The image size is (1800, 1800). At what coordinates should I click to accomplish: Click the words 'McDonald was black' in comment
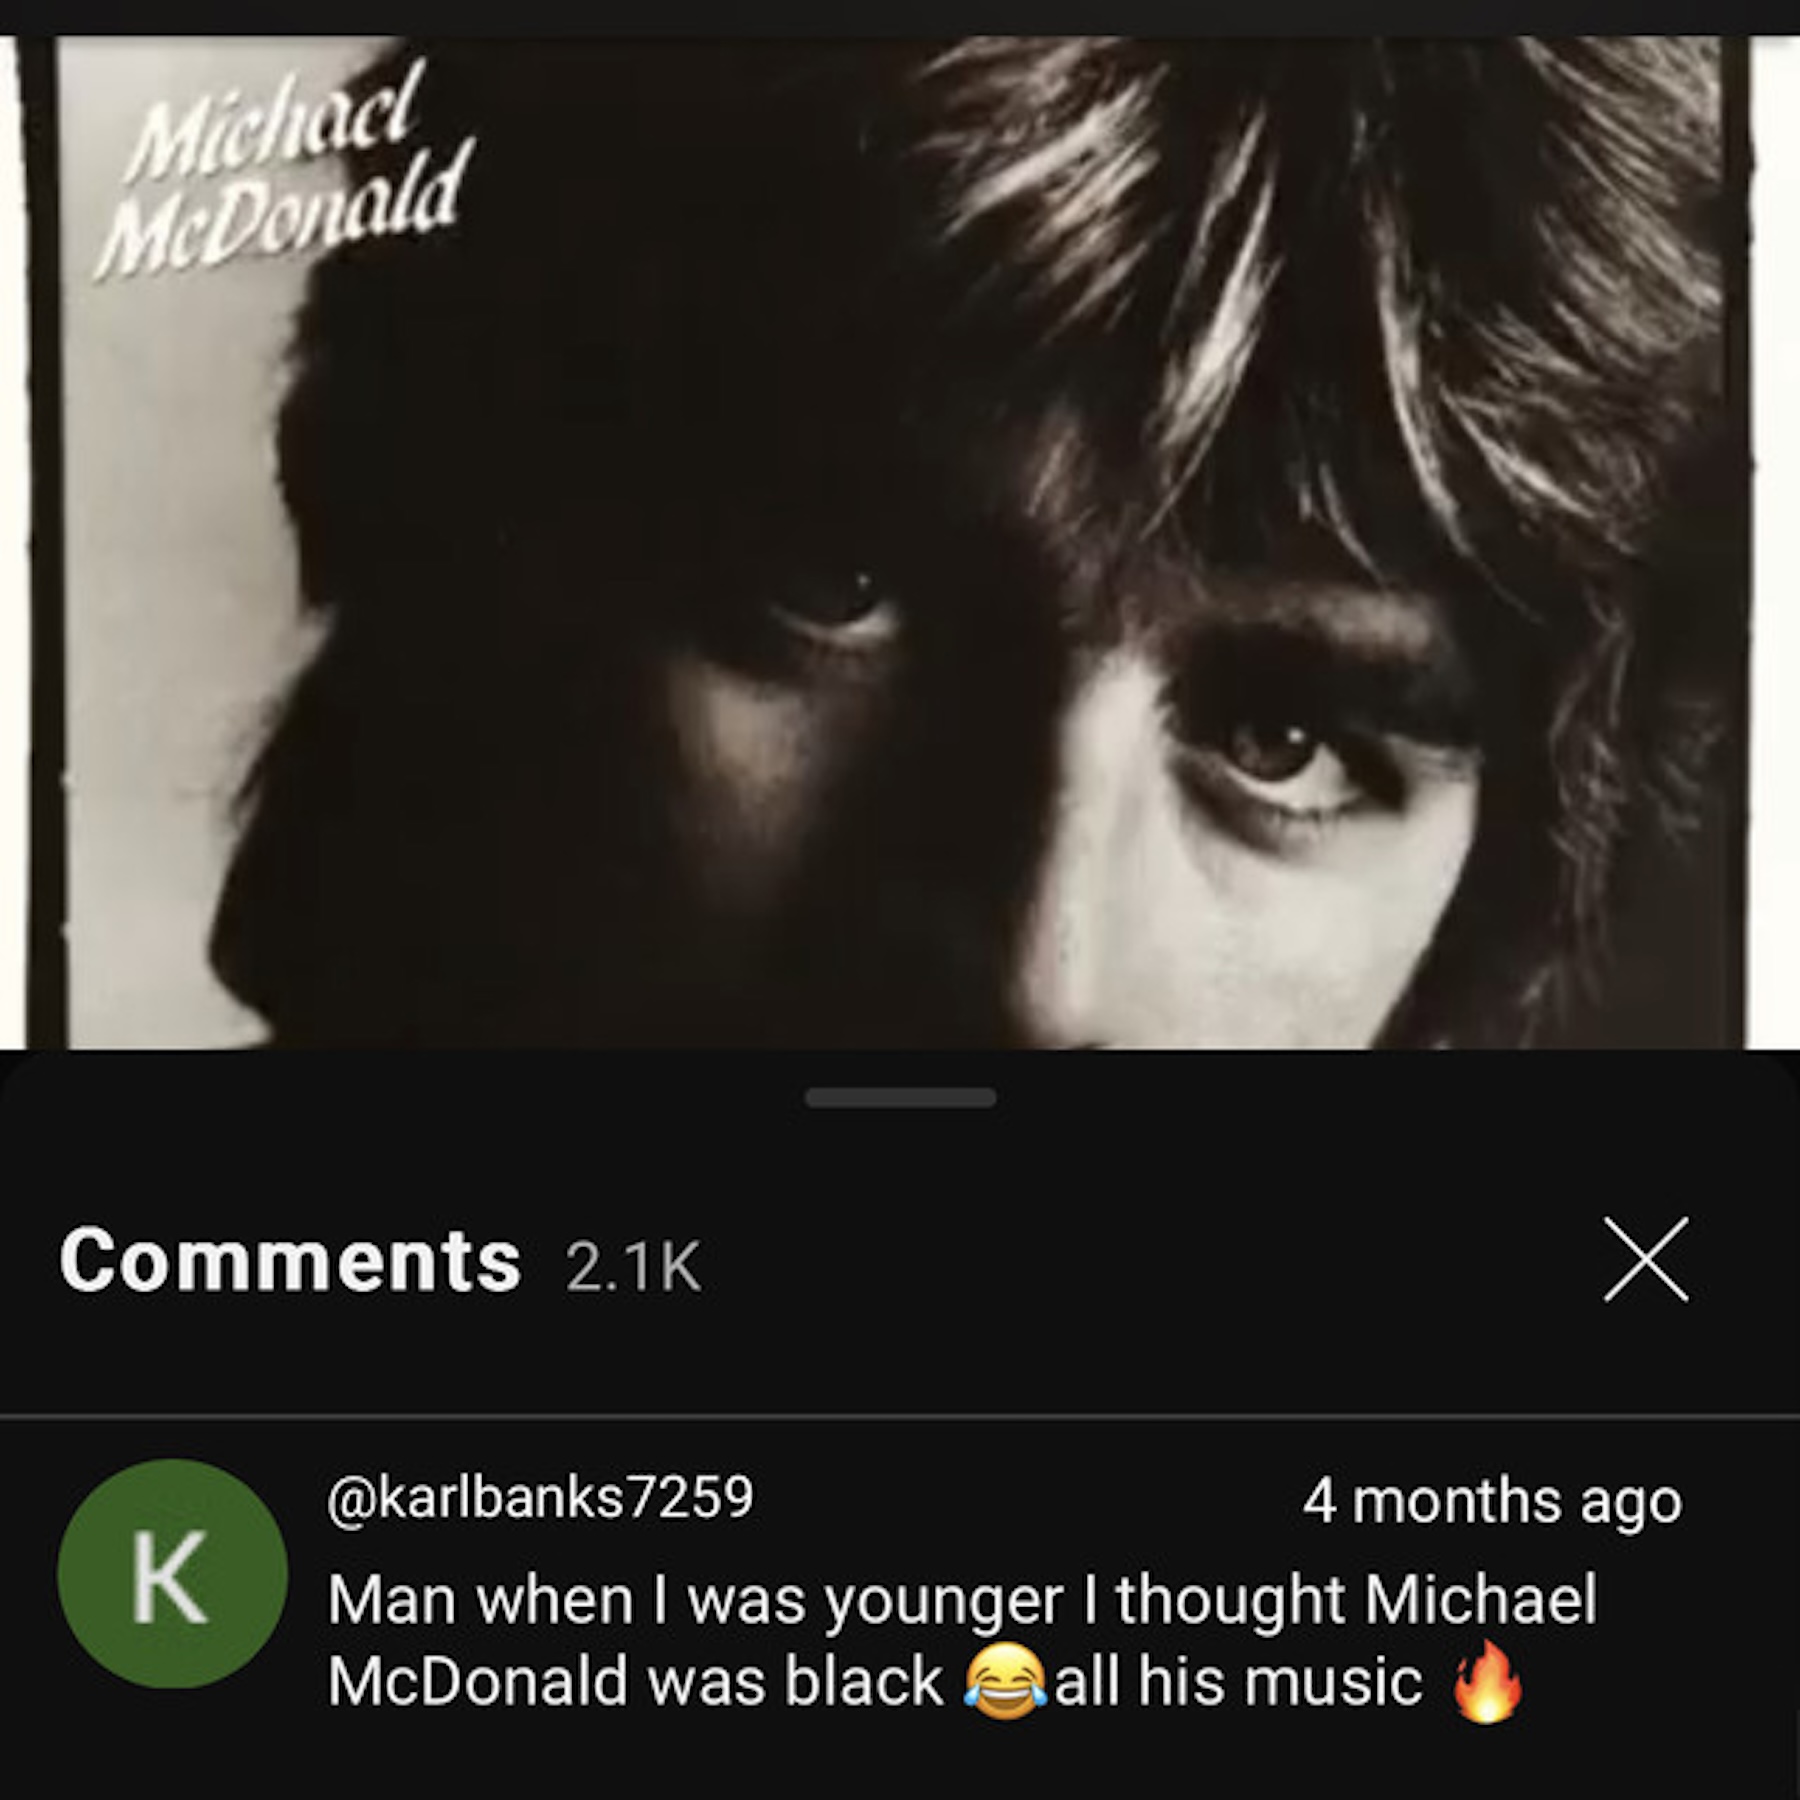[x=635, y=1681]
